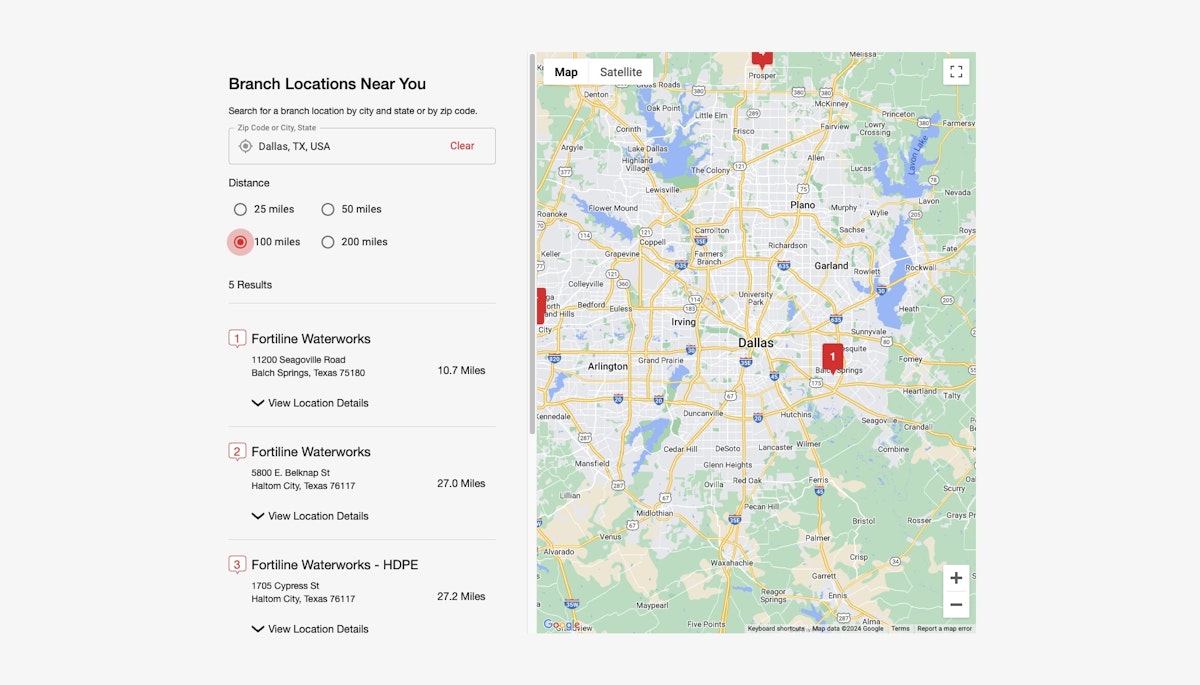The height and width of the screenshot is (685, 1200).
Task: Click the results list scrollbar
Action: [531, 244]
